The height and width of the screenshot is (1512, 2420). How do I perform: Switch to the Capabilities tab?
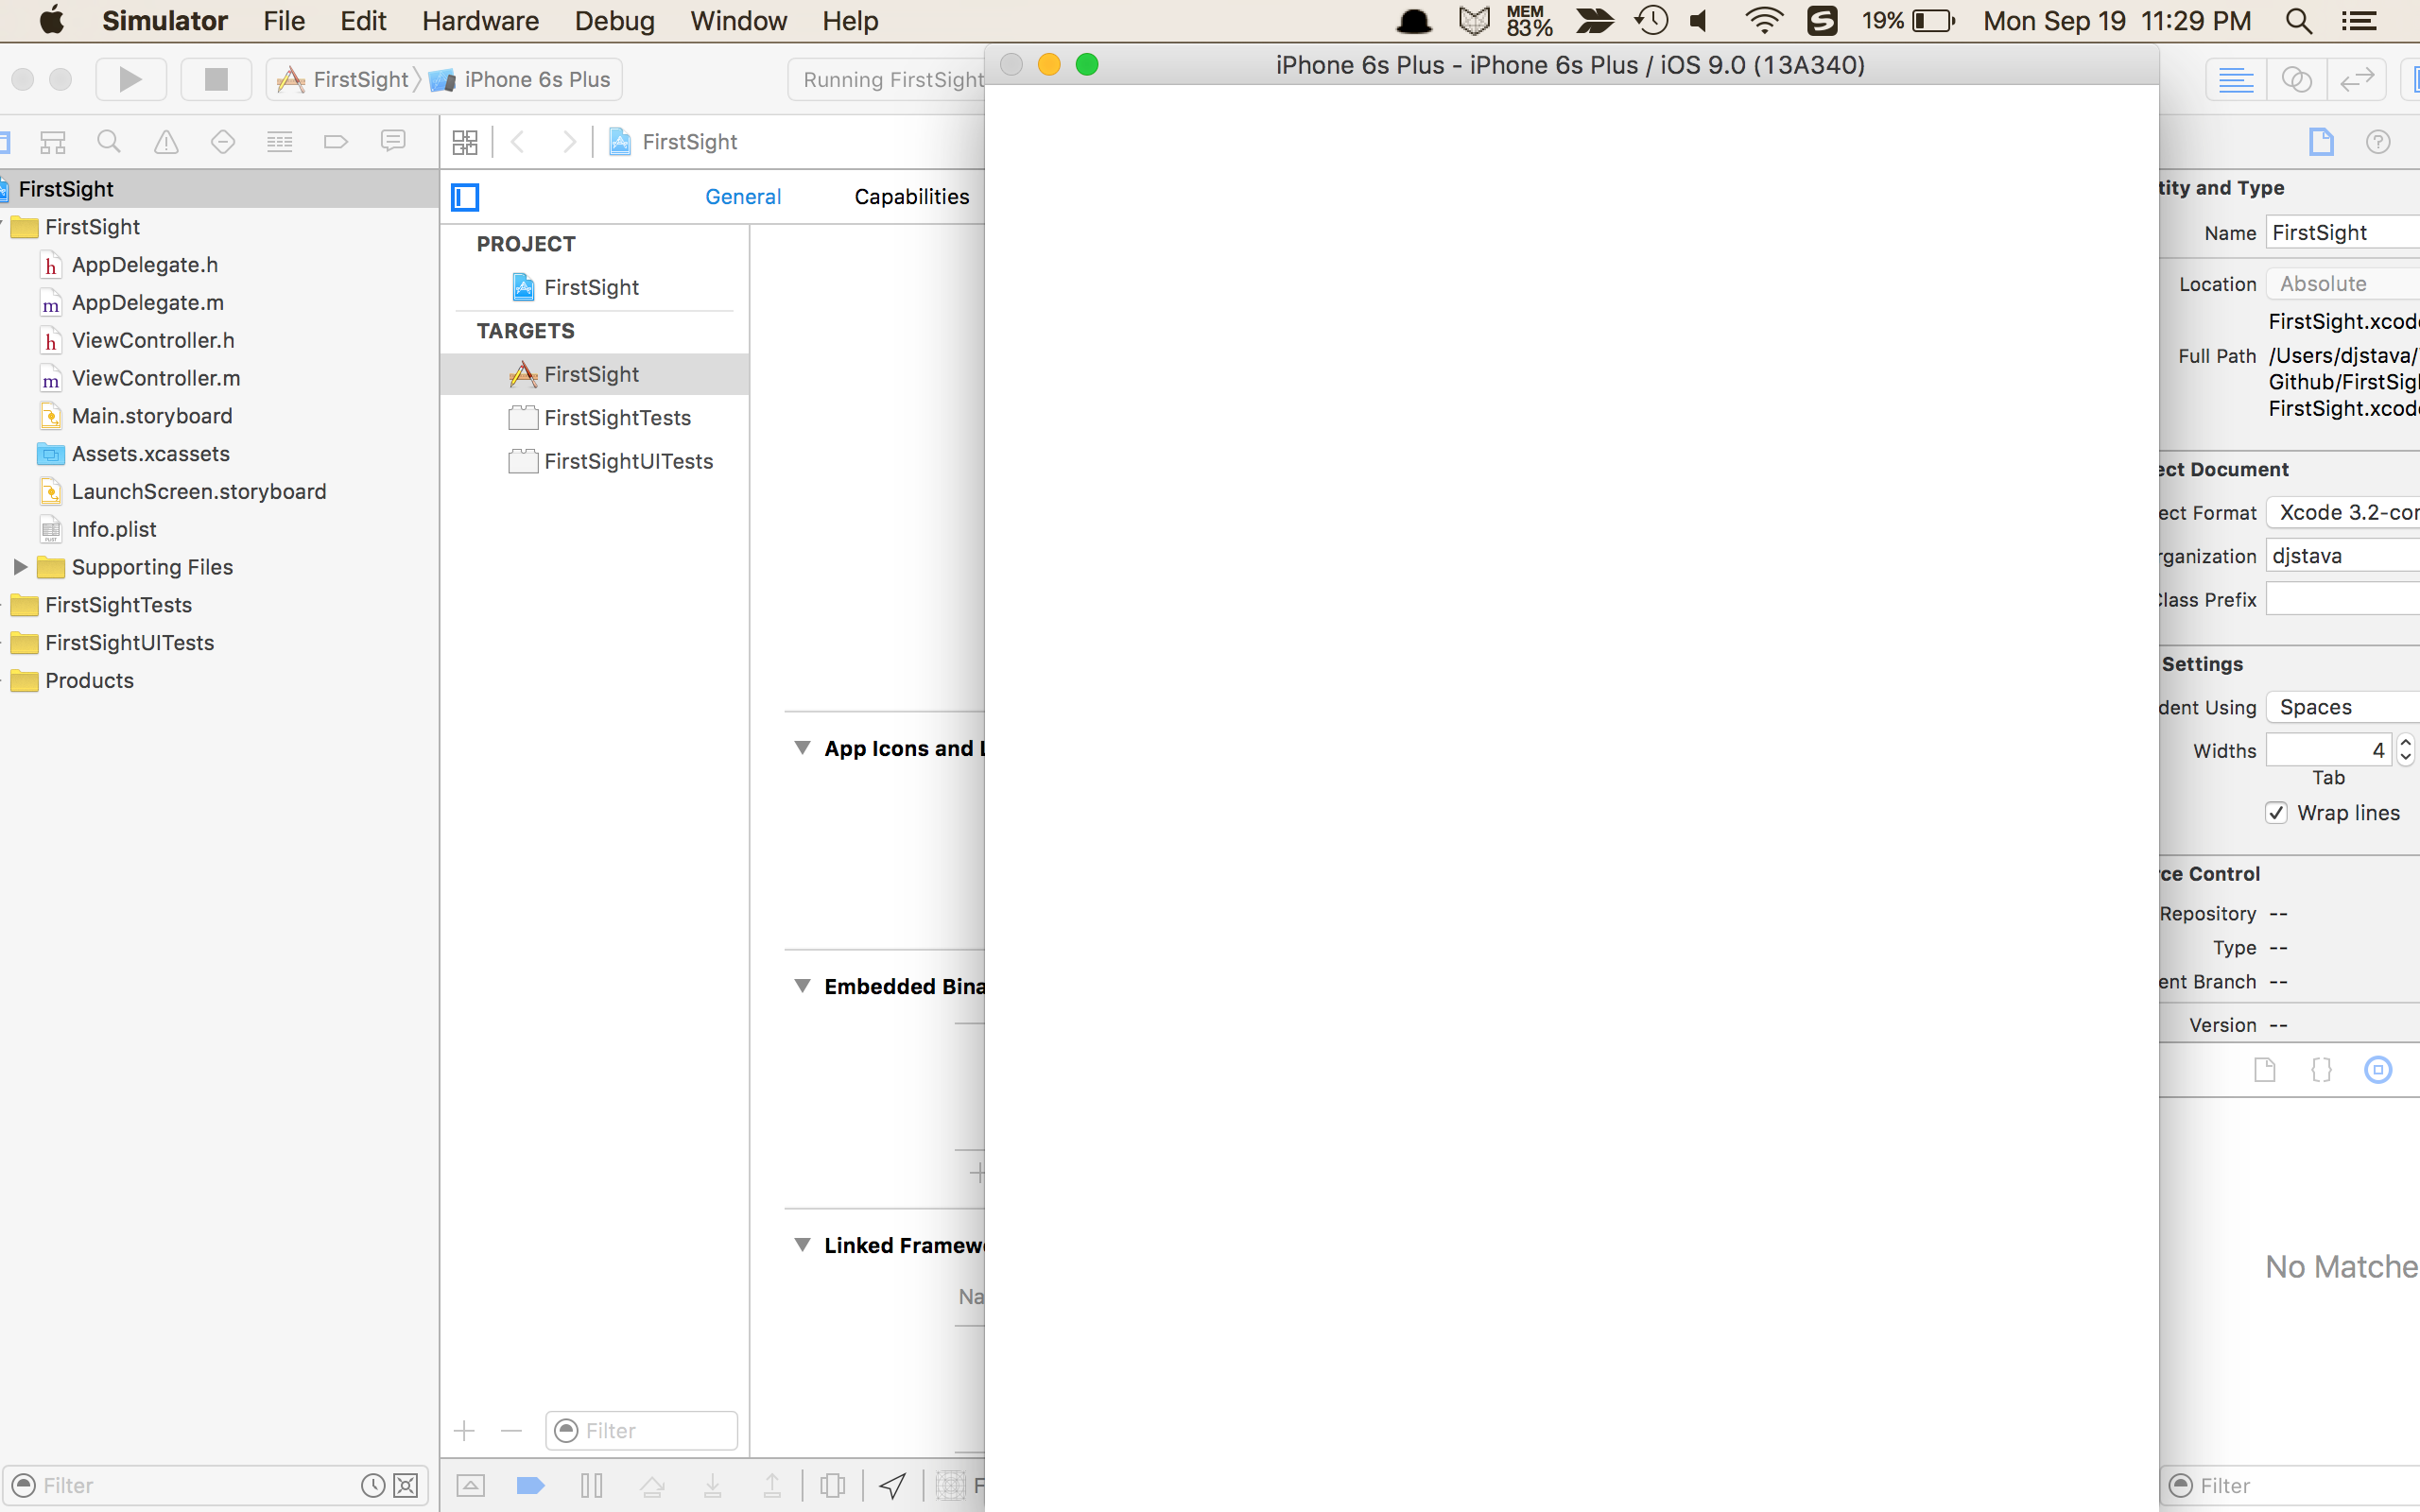click(911, 197)
